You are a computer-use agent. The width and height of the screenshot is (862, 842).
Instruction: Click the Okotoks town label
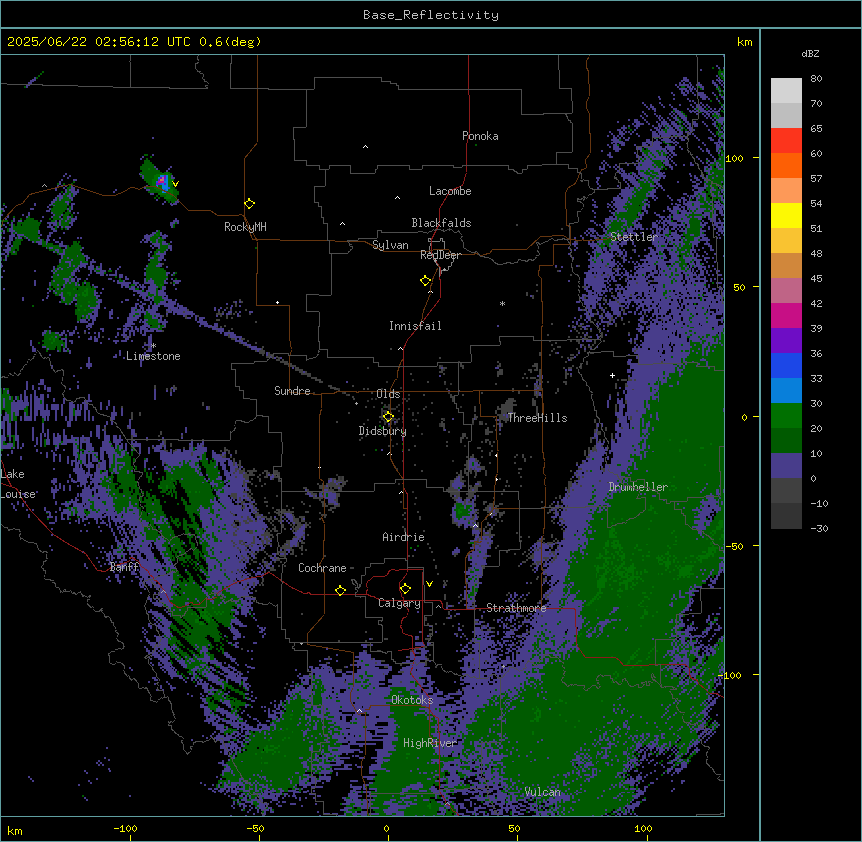coord(412,700)
